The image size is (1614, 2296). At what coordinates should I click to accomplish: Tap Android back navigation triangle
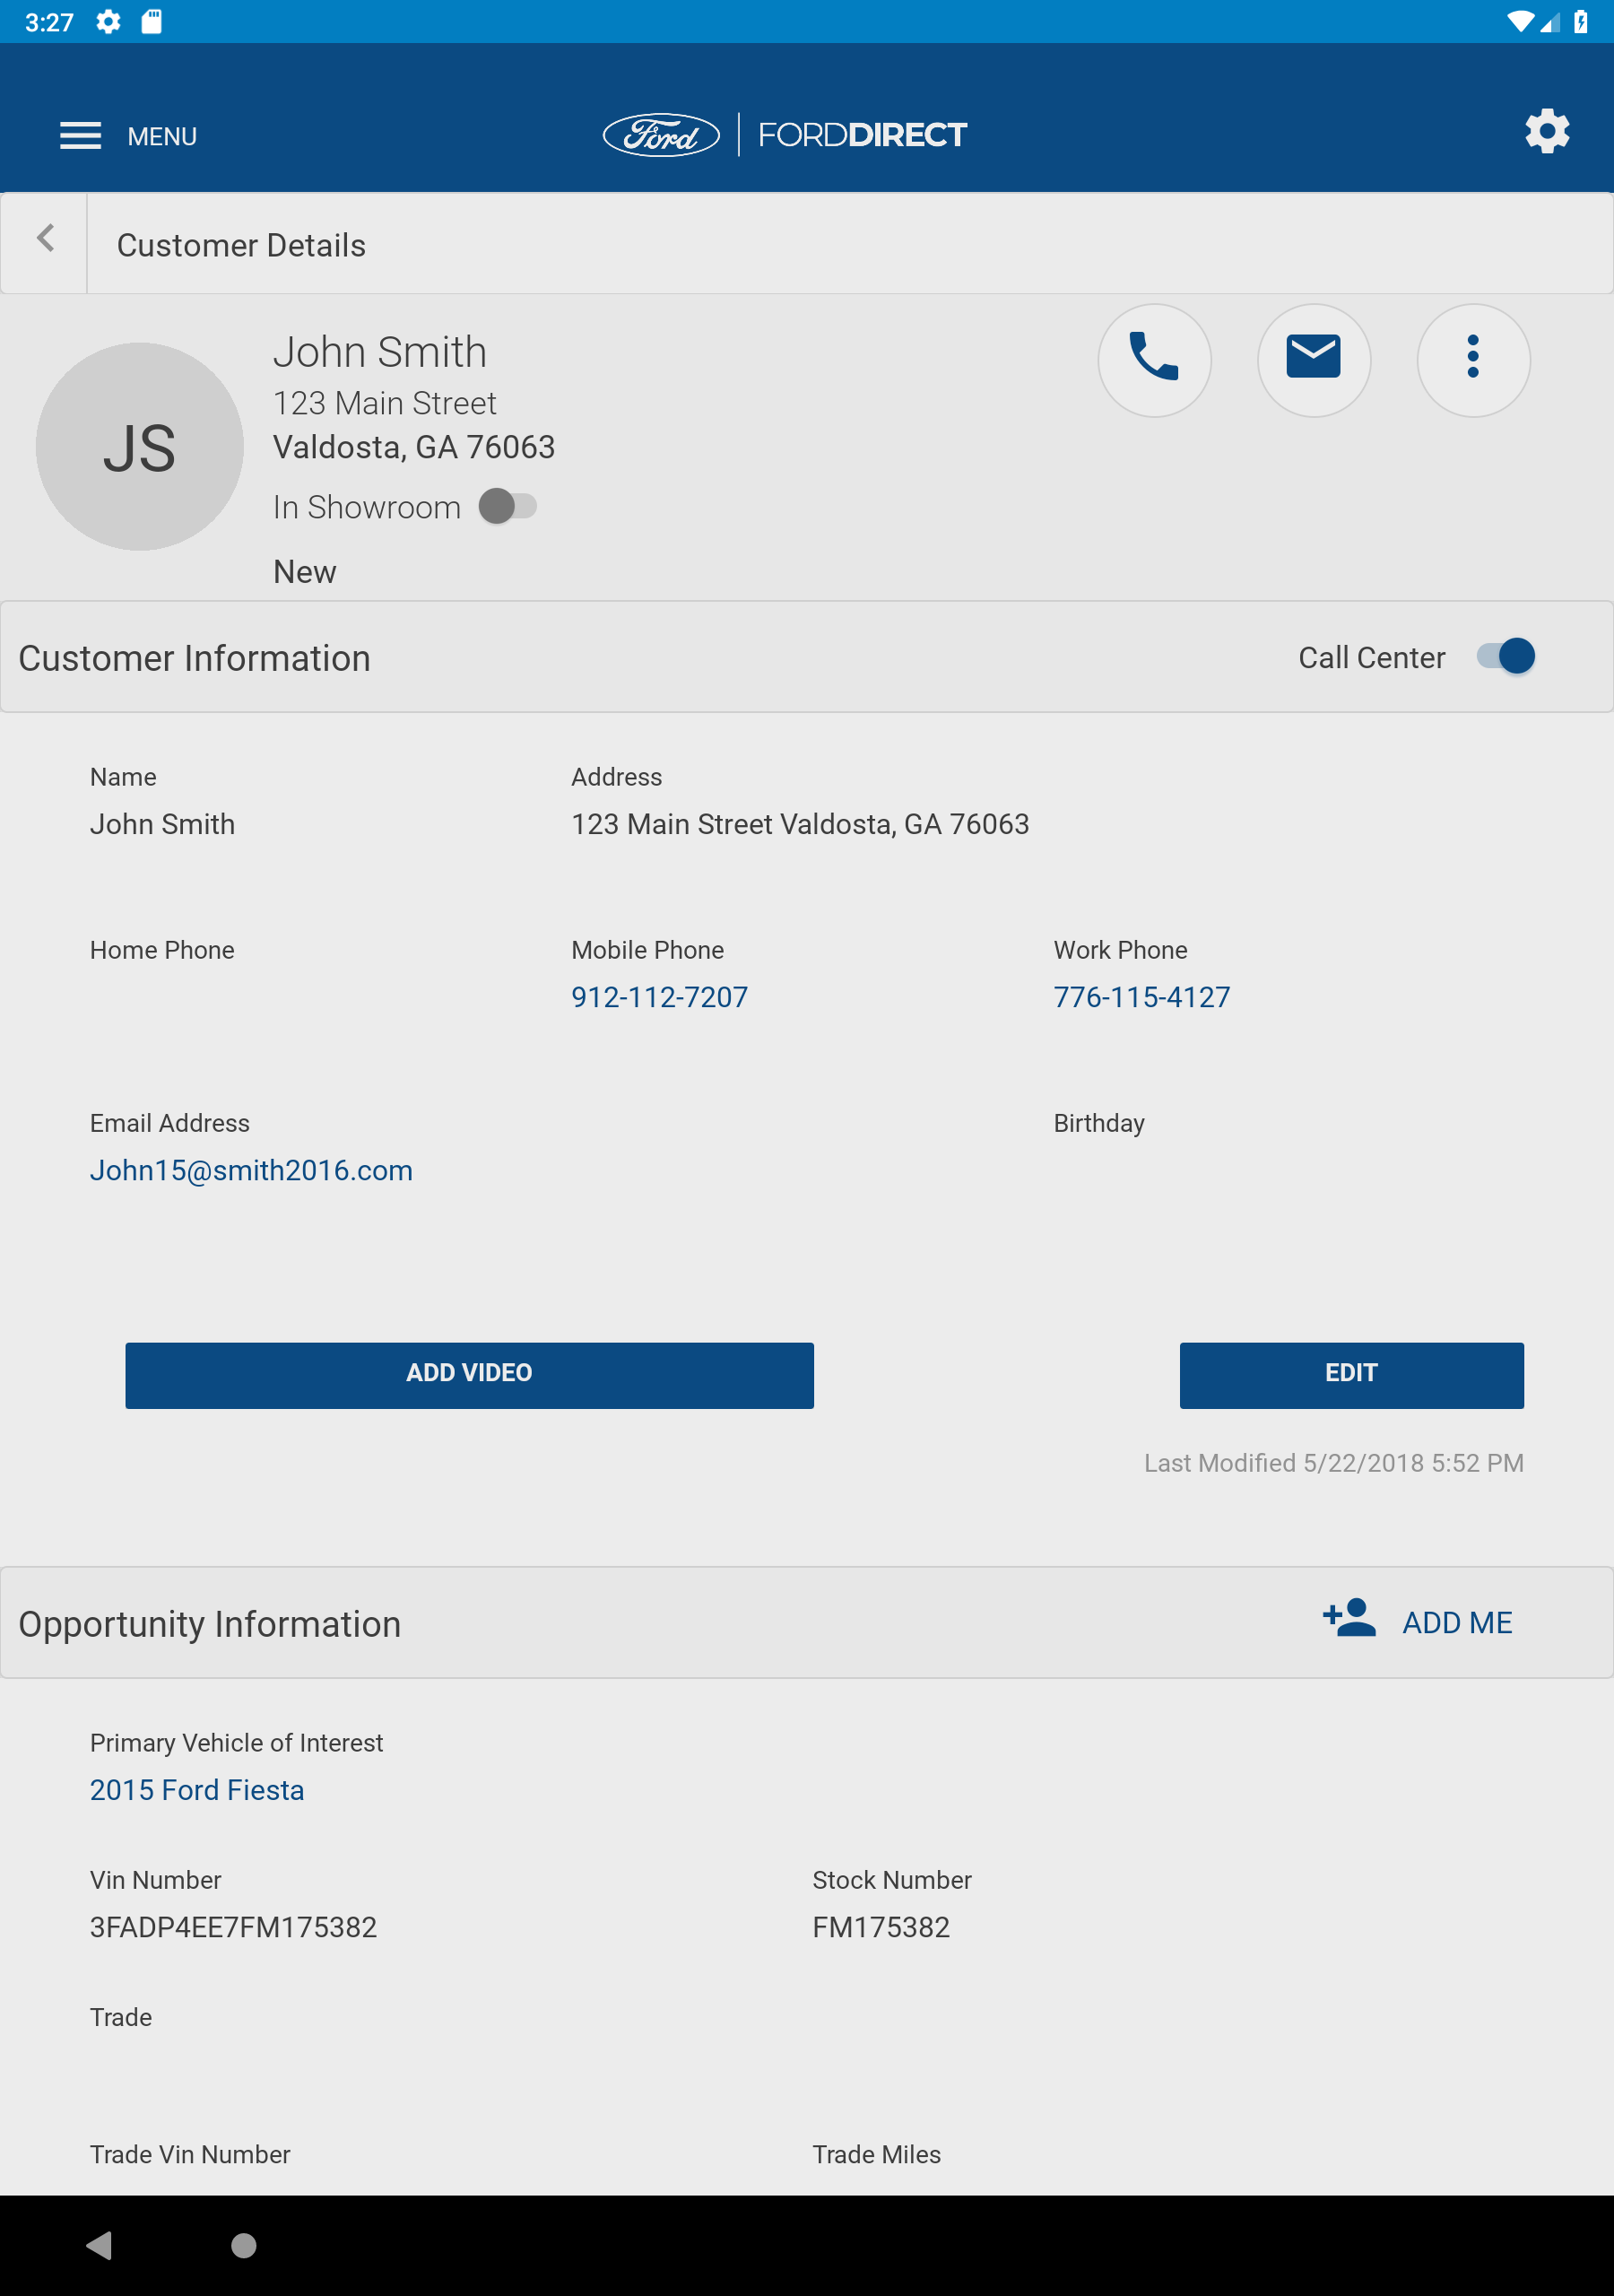pyautogui.click(x=99, y=2245)
